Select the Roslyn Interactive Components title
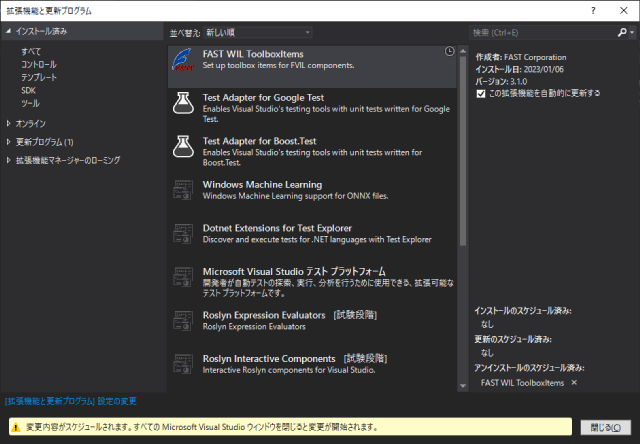The height and width of the screenshot is (444, 640). [269, 359]
